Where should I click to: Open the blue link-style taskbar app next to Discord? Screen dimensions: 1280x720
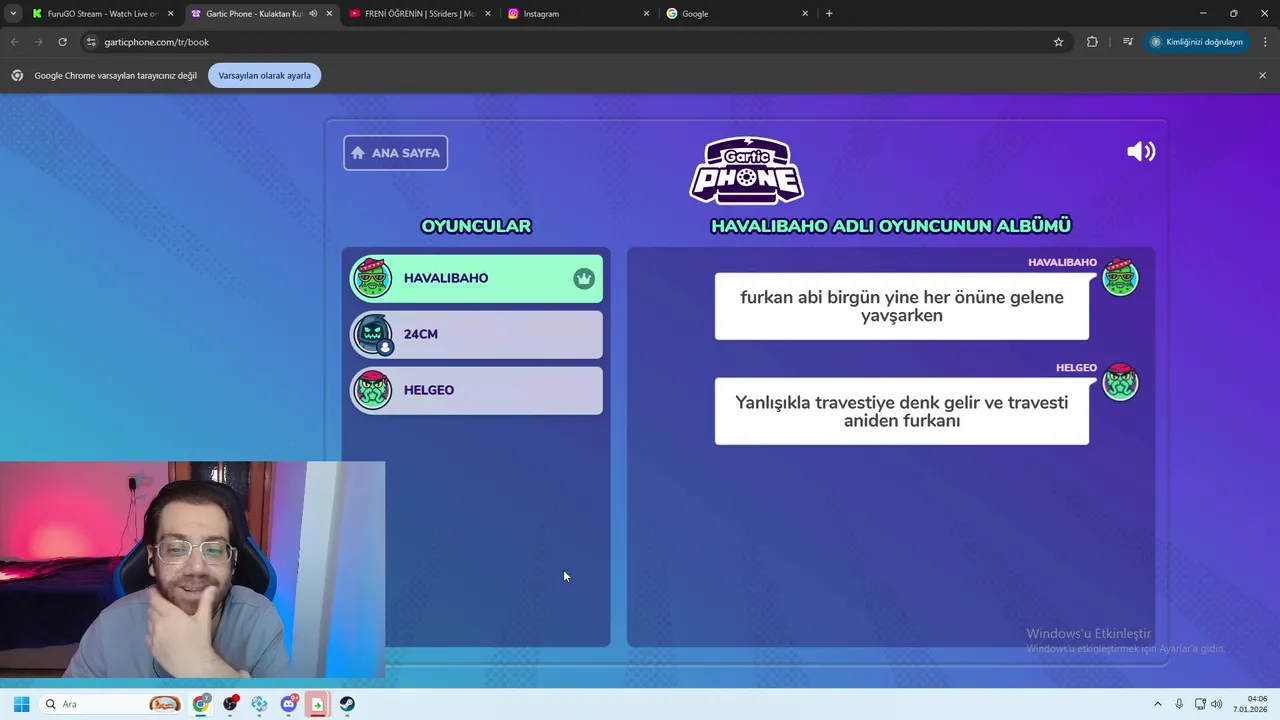[x=259, y=704]
